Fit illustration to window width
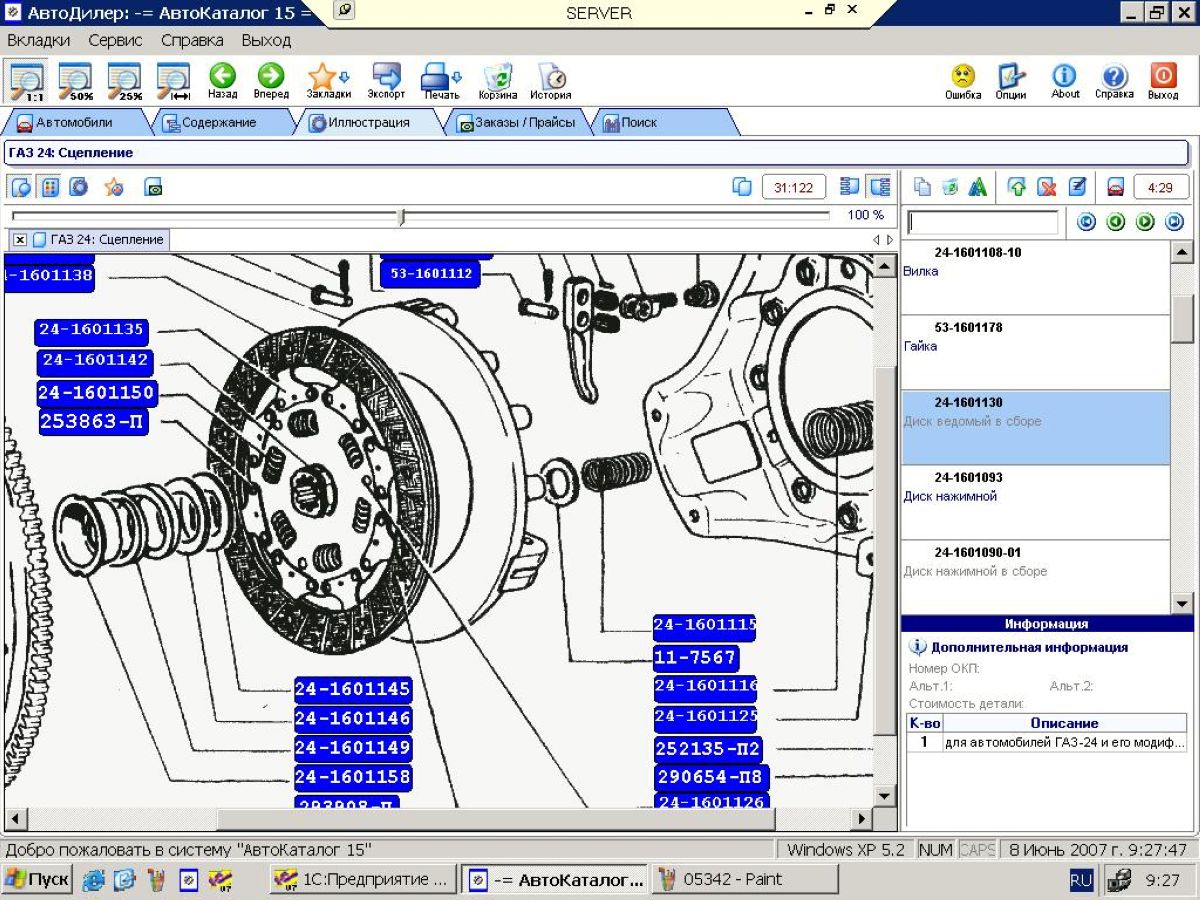The height and width of the screenshot is (900, 1200). [x=173, y=80]
